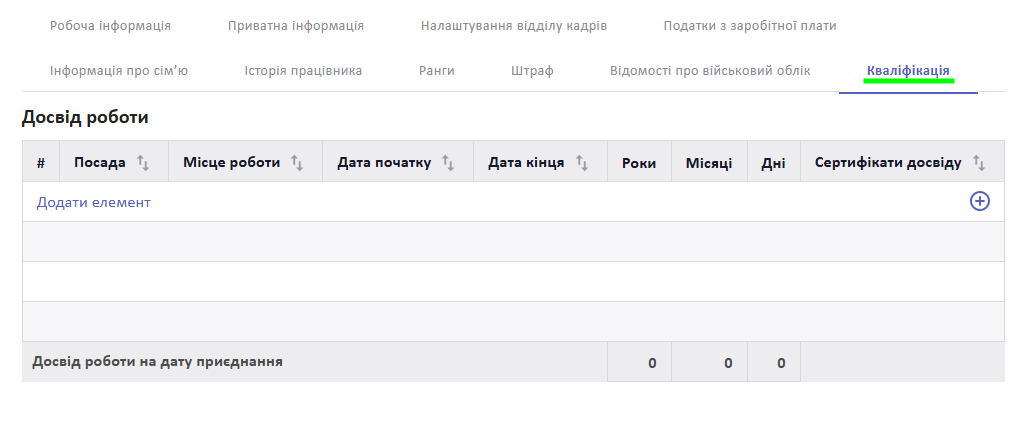1019x429 pixels.
Task: Click the Роки column header
Action: (639, 163)
